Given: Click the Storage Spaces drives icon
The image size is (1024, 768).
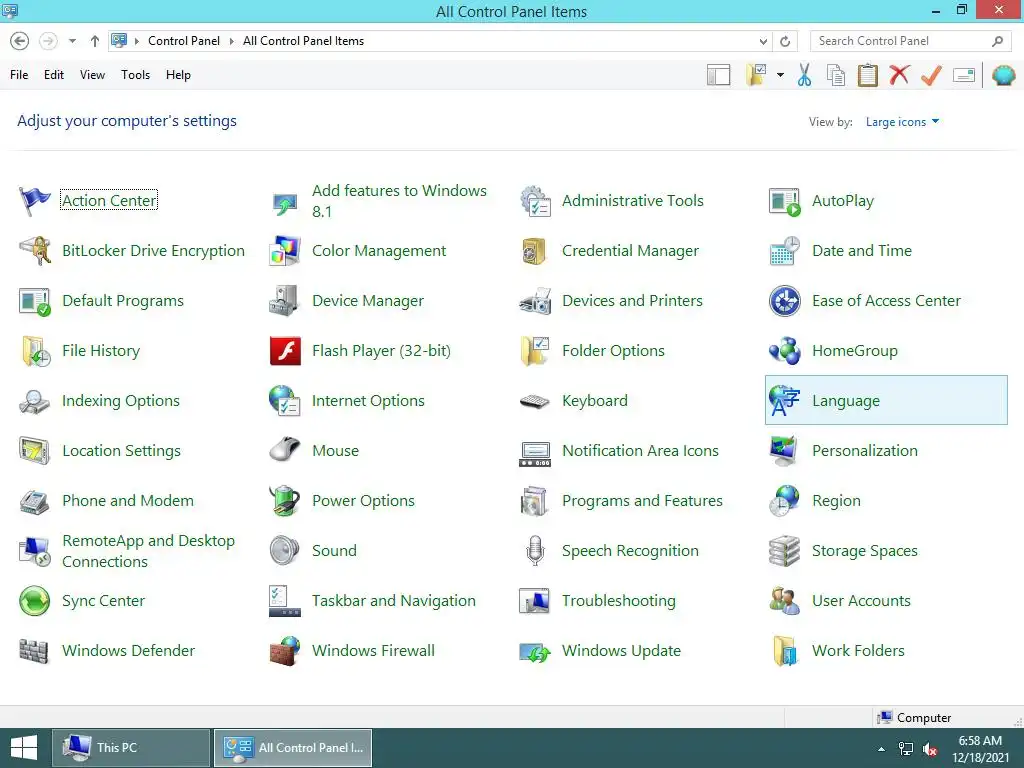Looking at the screenshot, I should [784, 551].
